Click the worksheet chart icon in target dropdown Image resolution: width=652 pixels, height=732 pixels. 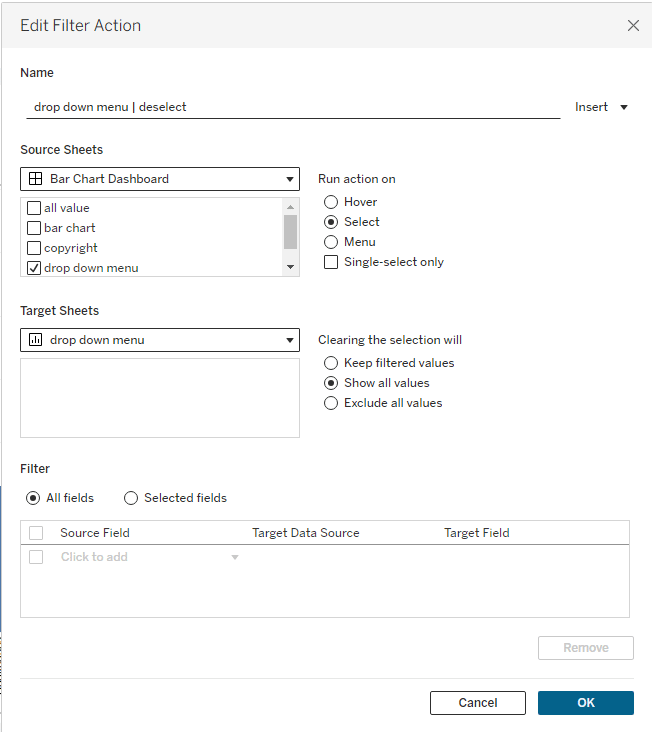[x=35, y=340]
